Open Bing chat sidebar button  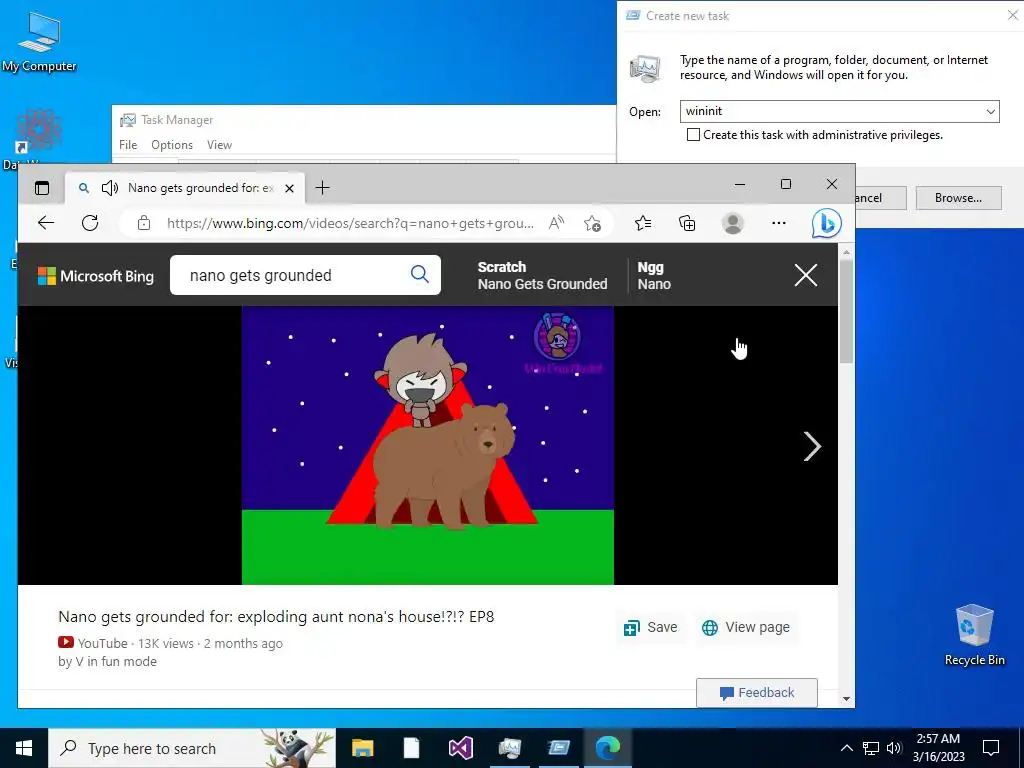click(826, 223)
